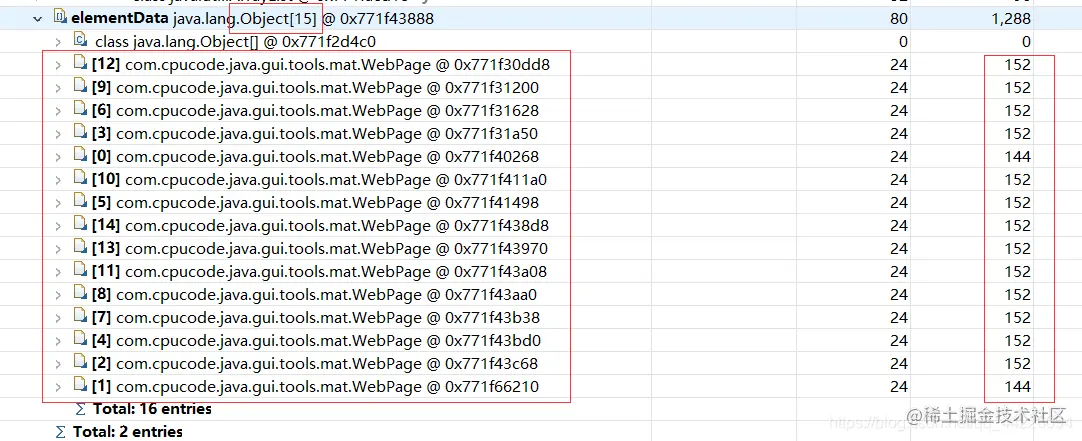Click the sigma icon beside Total: 2 entries

point(61,432)
